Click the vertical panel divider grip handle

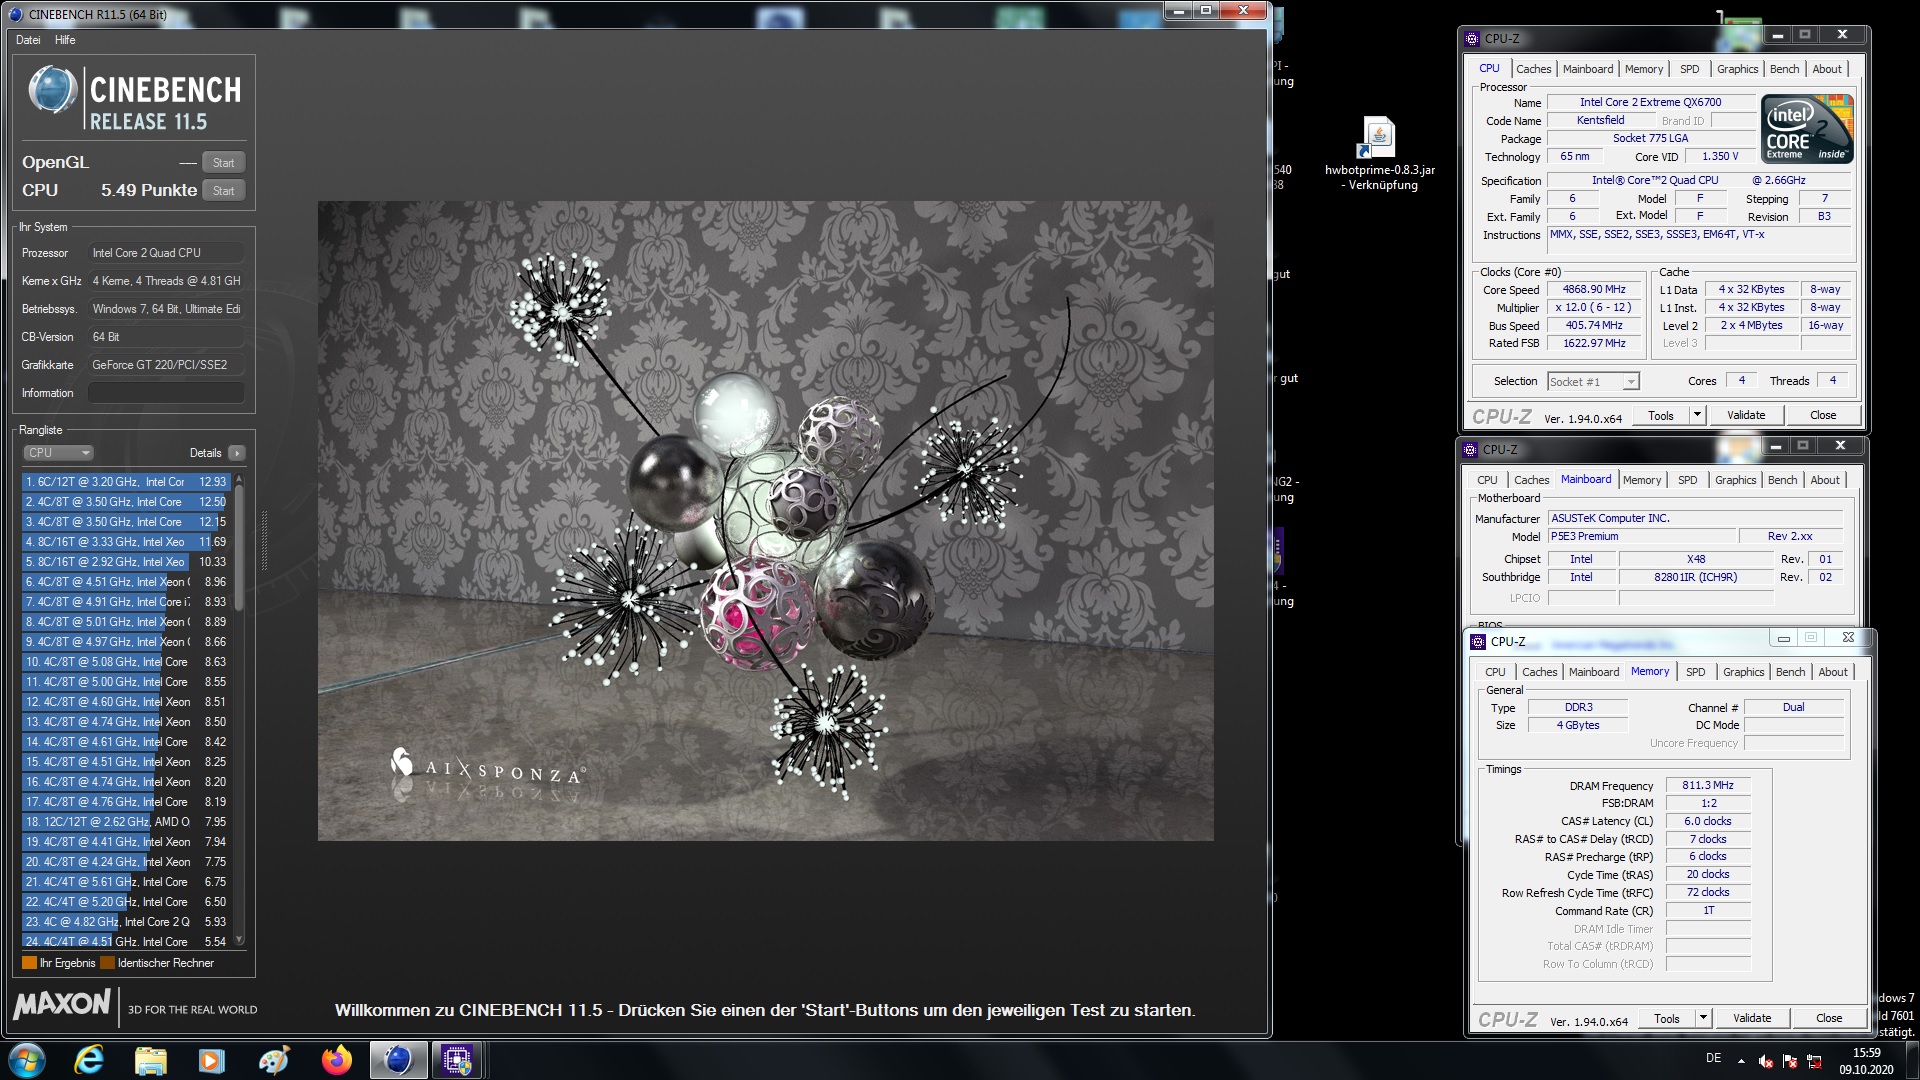[x=264, y=541]
